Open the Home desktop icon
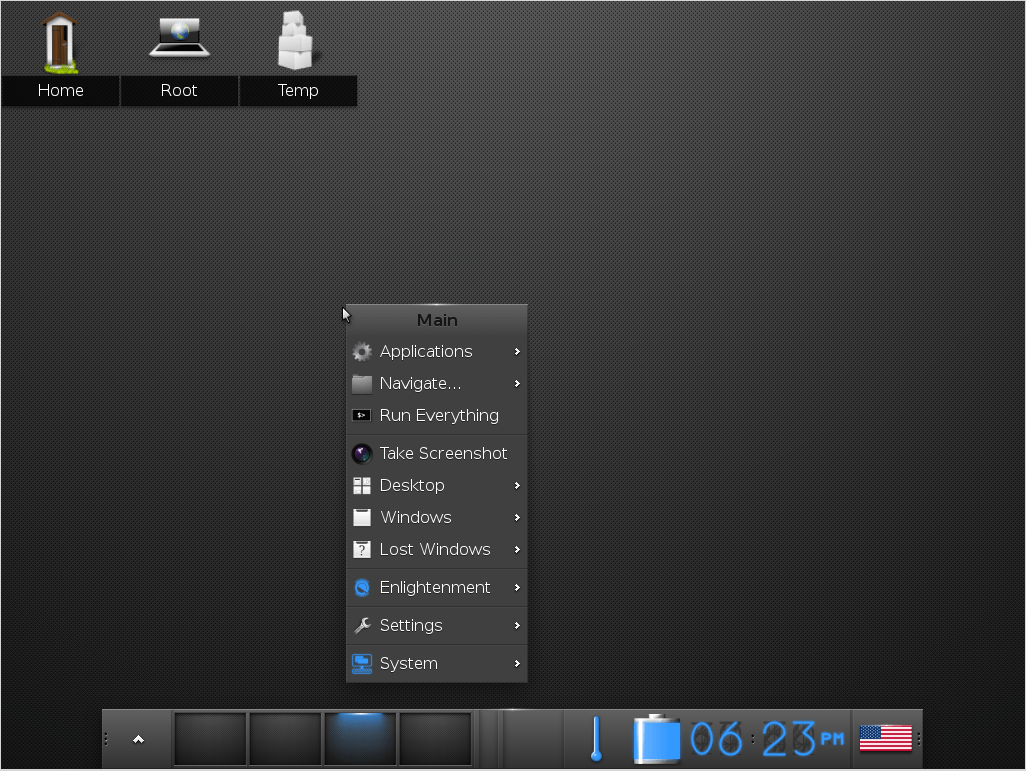This screenshot has height=771, width=1026. 60,42
